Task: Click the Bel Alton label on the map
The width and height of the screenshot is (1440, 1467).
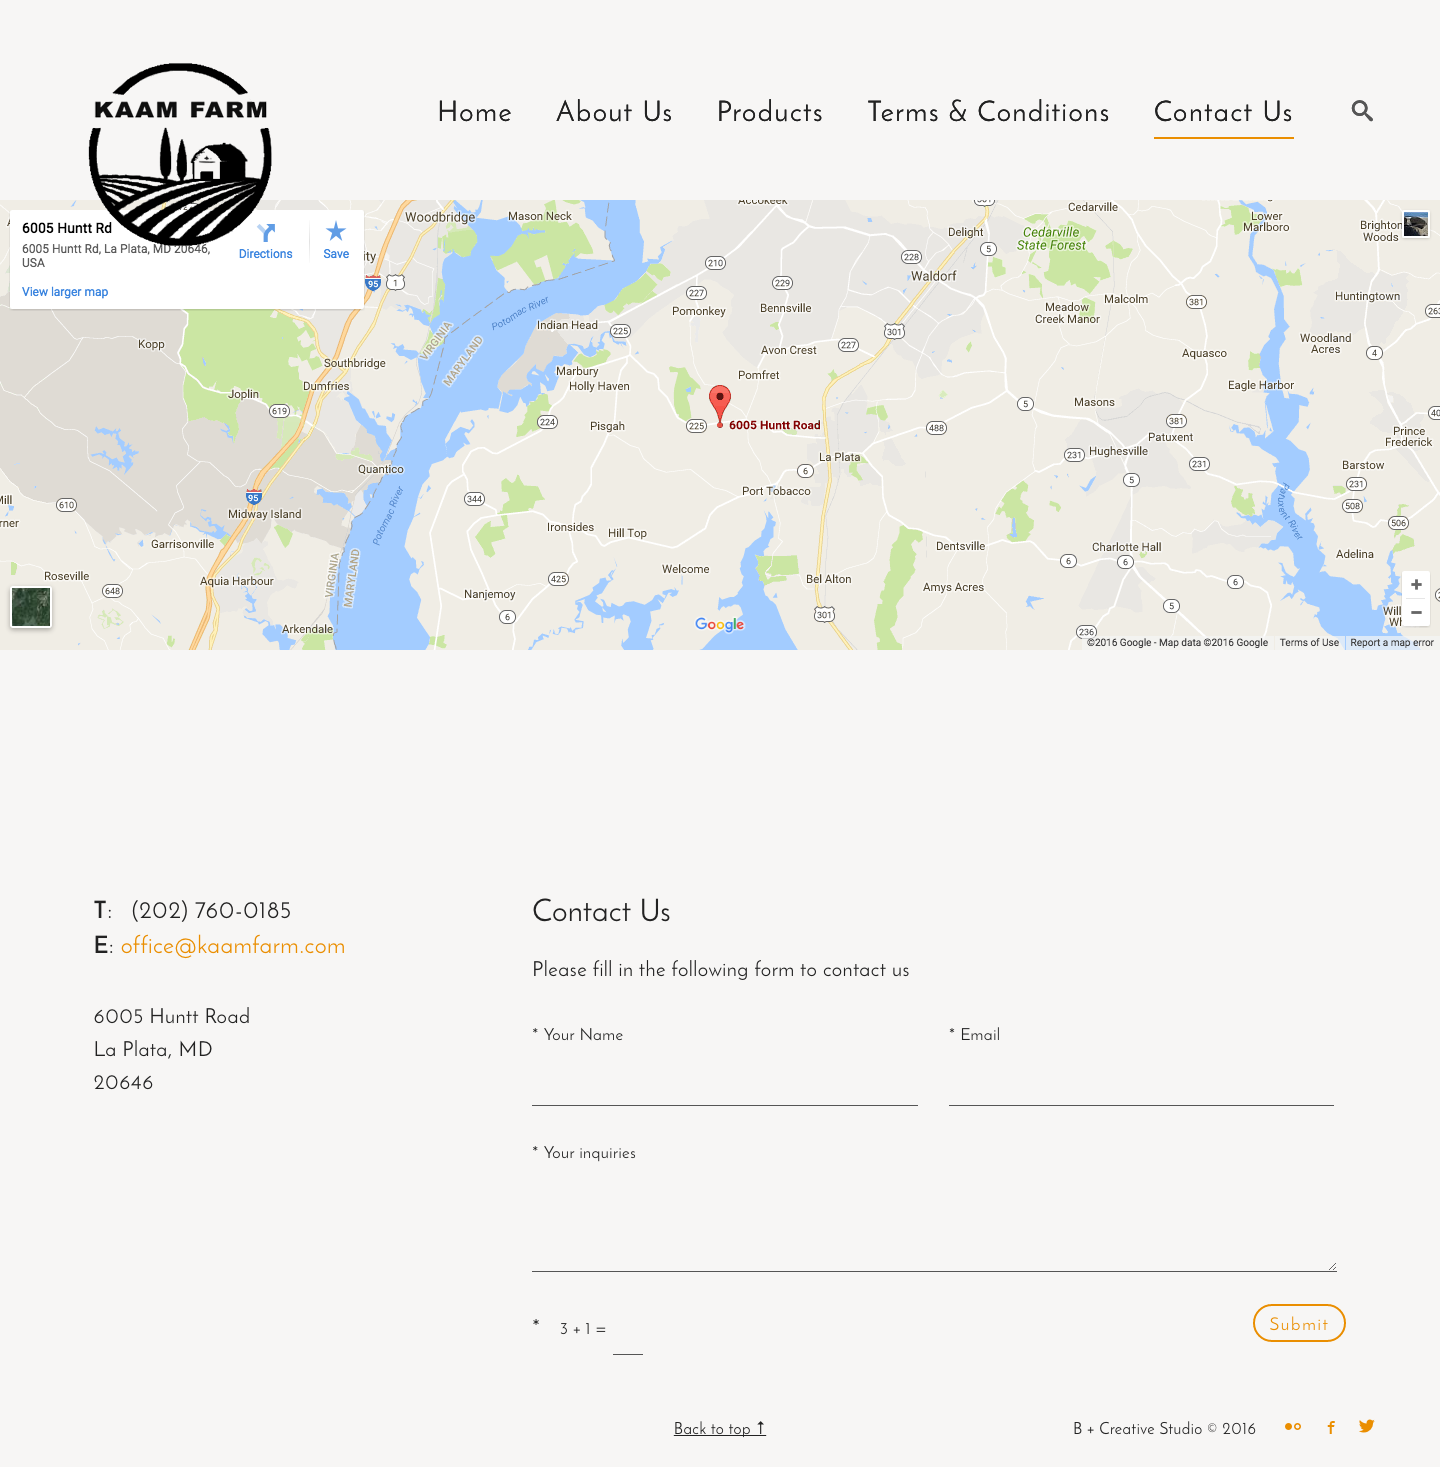Action: point(829,579)
